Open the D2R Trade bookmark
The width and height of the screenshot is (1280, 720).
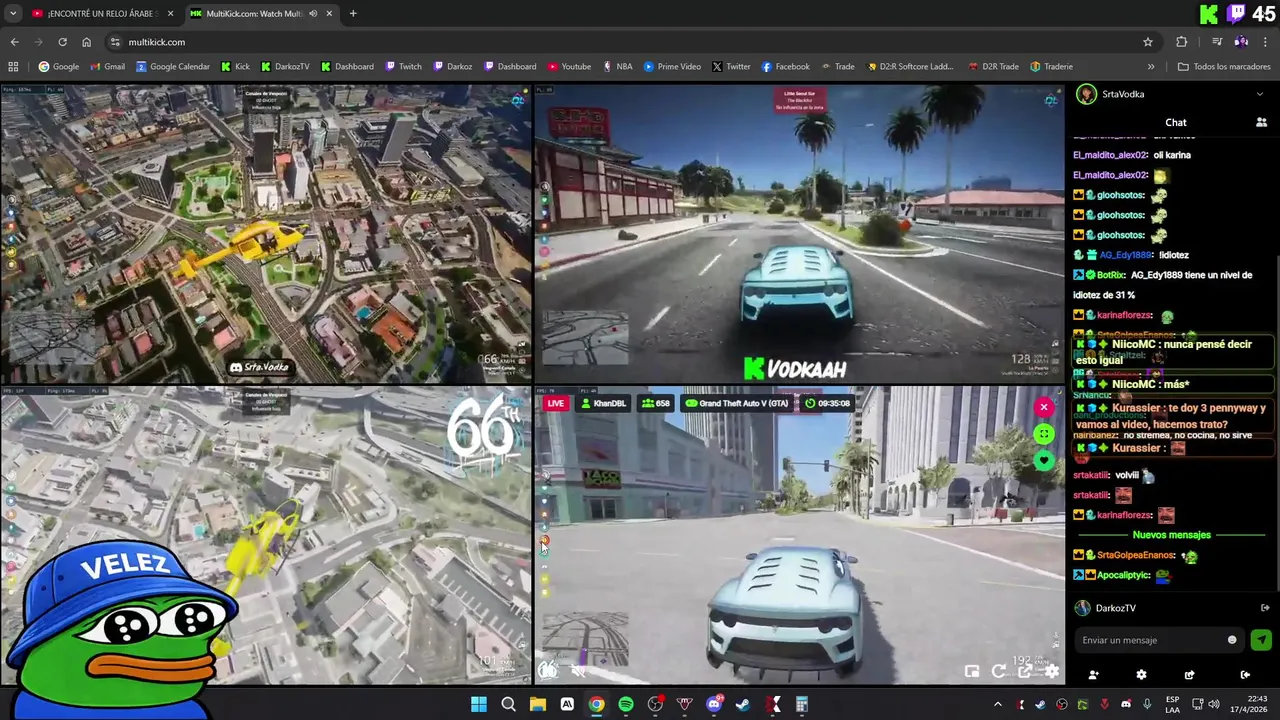pos(993,67)
